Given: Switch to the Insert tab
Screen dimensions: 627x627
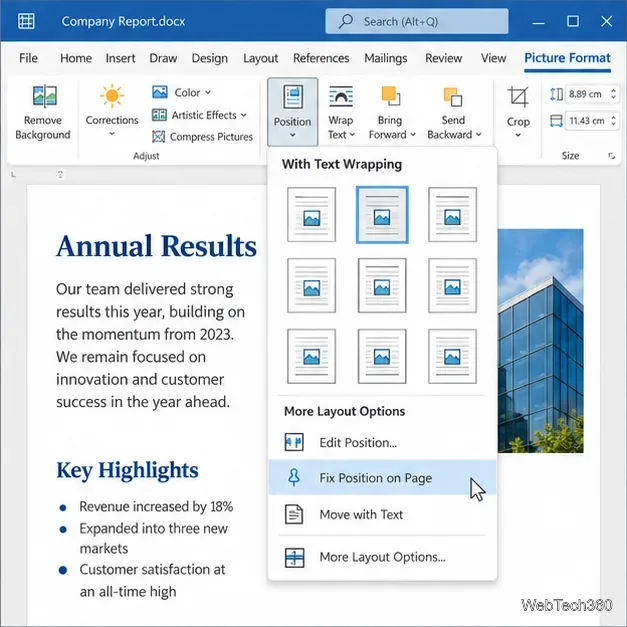Looking at the screenshot, I should [x=120, y=58].
